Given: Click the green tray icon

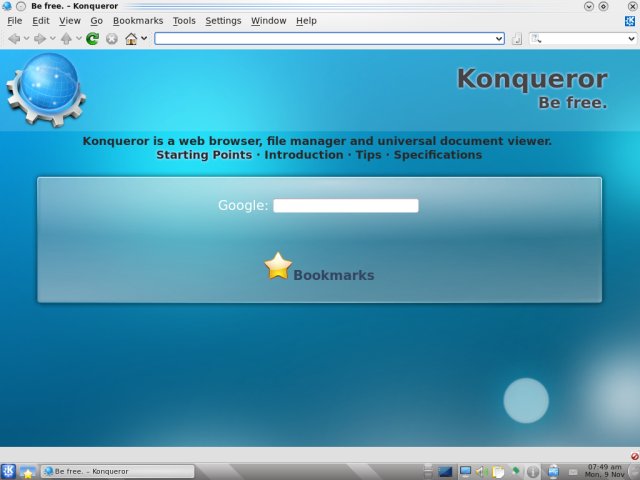Looking at the screenshot, I should click(x=516, y=471).
